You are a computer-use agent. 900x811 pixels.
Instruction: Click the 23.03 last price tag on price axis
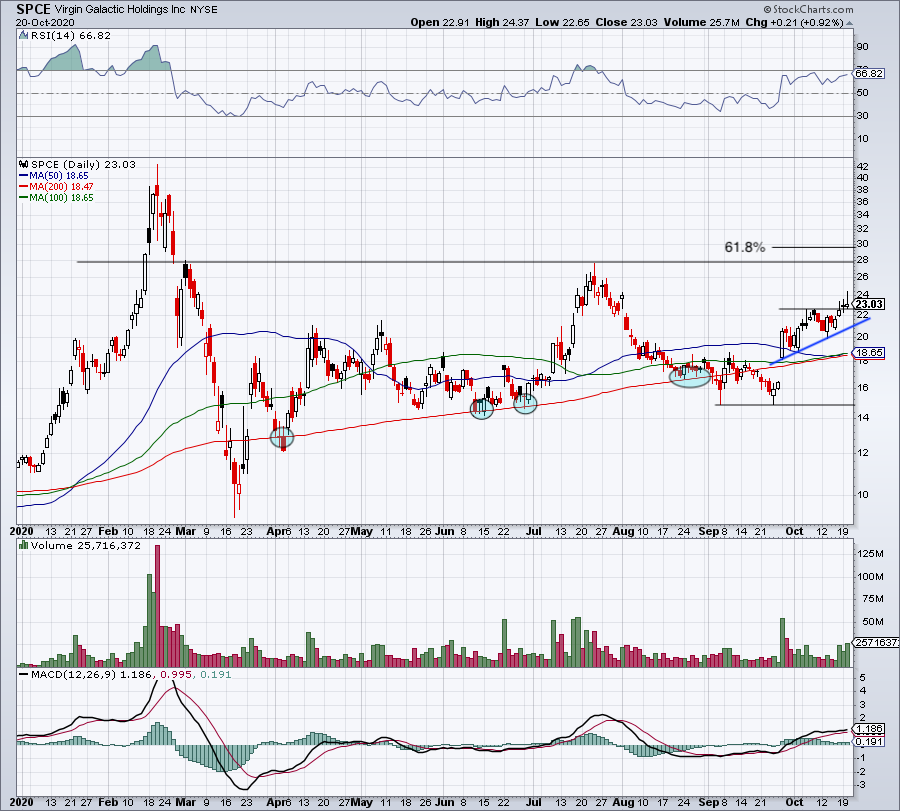(x=869, y=304)
